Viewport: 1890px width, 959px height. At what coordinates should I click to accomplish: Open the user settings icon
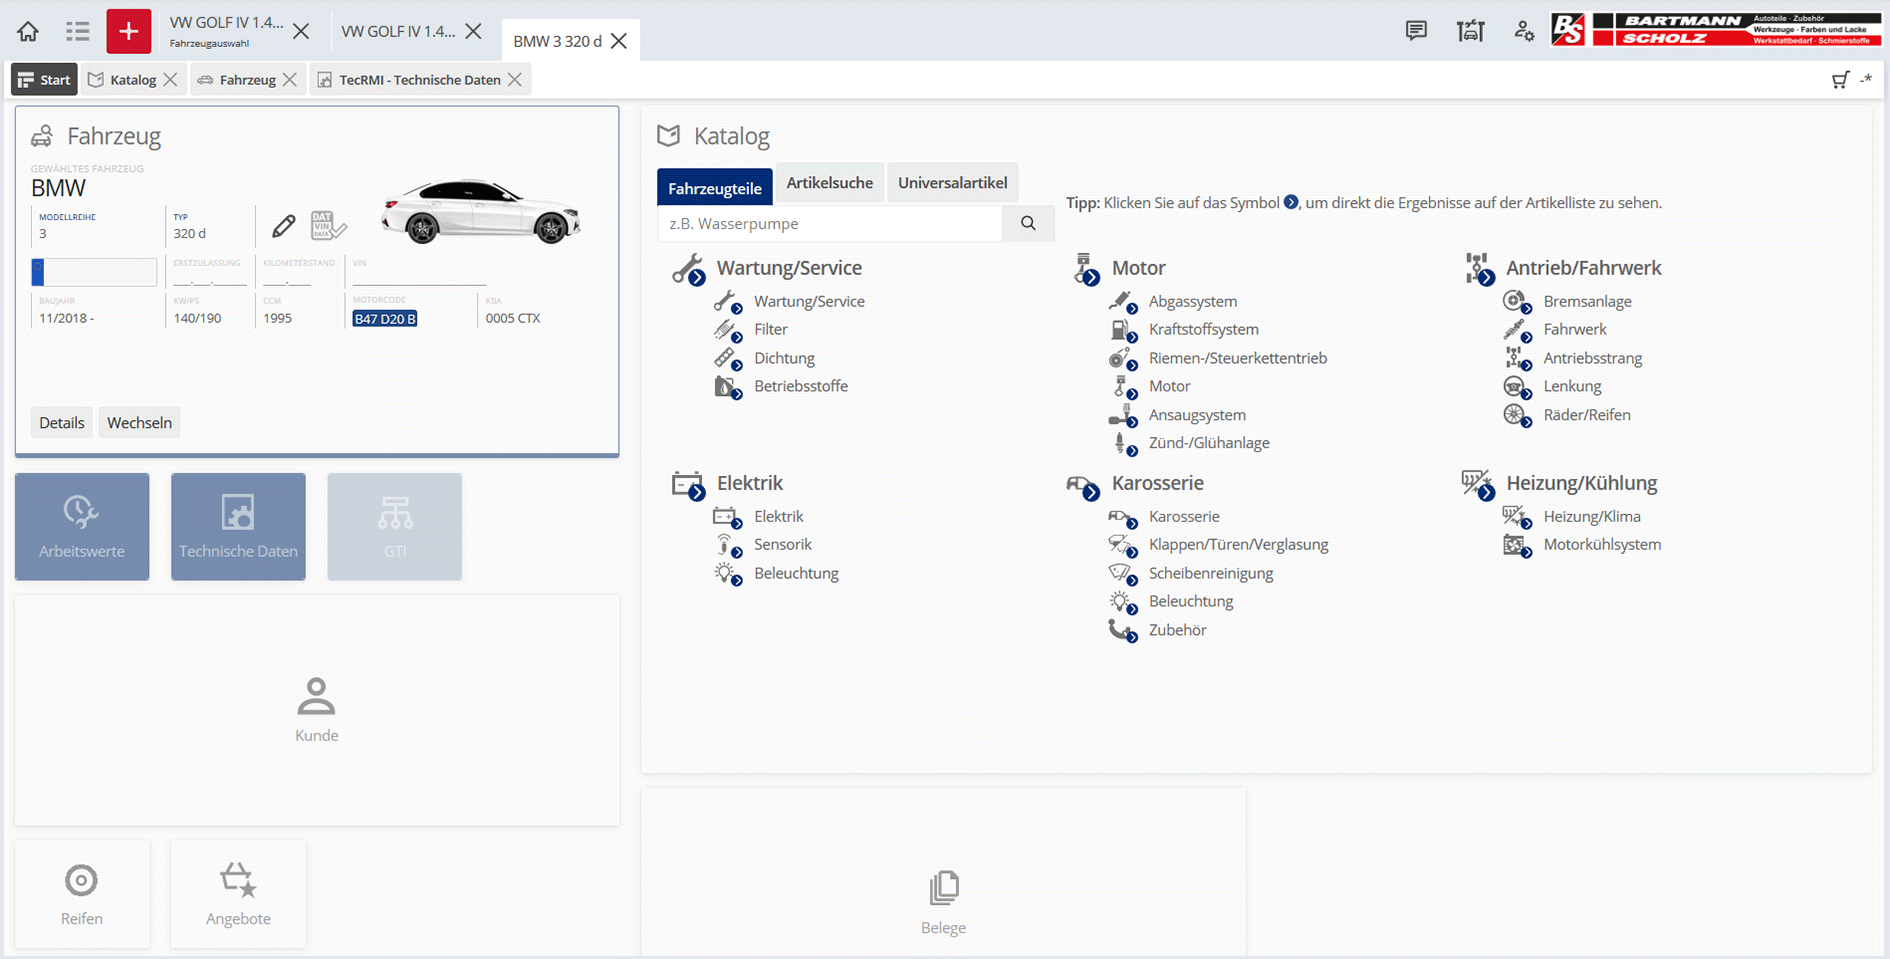point(1524,31)
